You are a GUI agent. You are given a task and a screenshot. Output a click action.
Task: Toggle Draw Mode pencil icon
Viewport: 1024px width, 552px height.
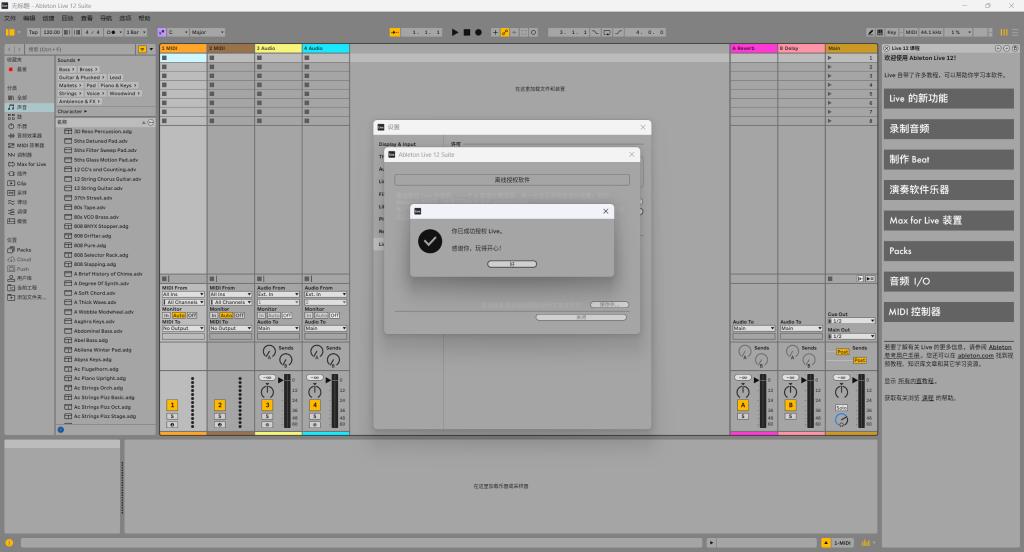(870, 32)
